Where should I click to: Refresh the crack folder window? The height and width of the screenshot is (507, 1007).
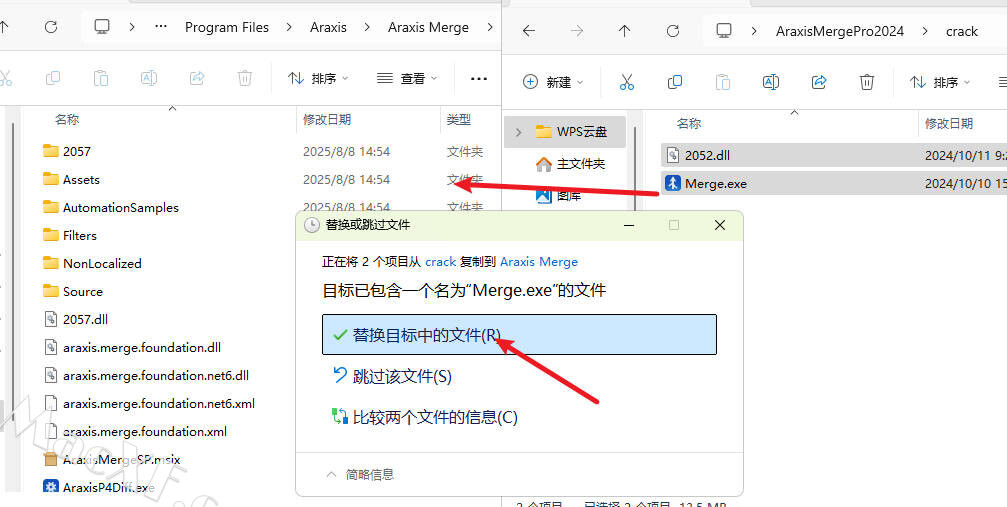tap(672, 31)
